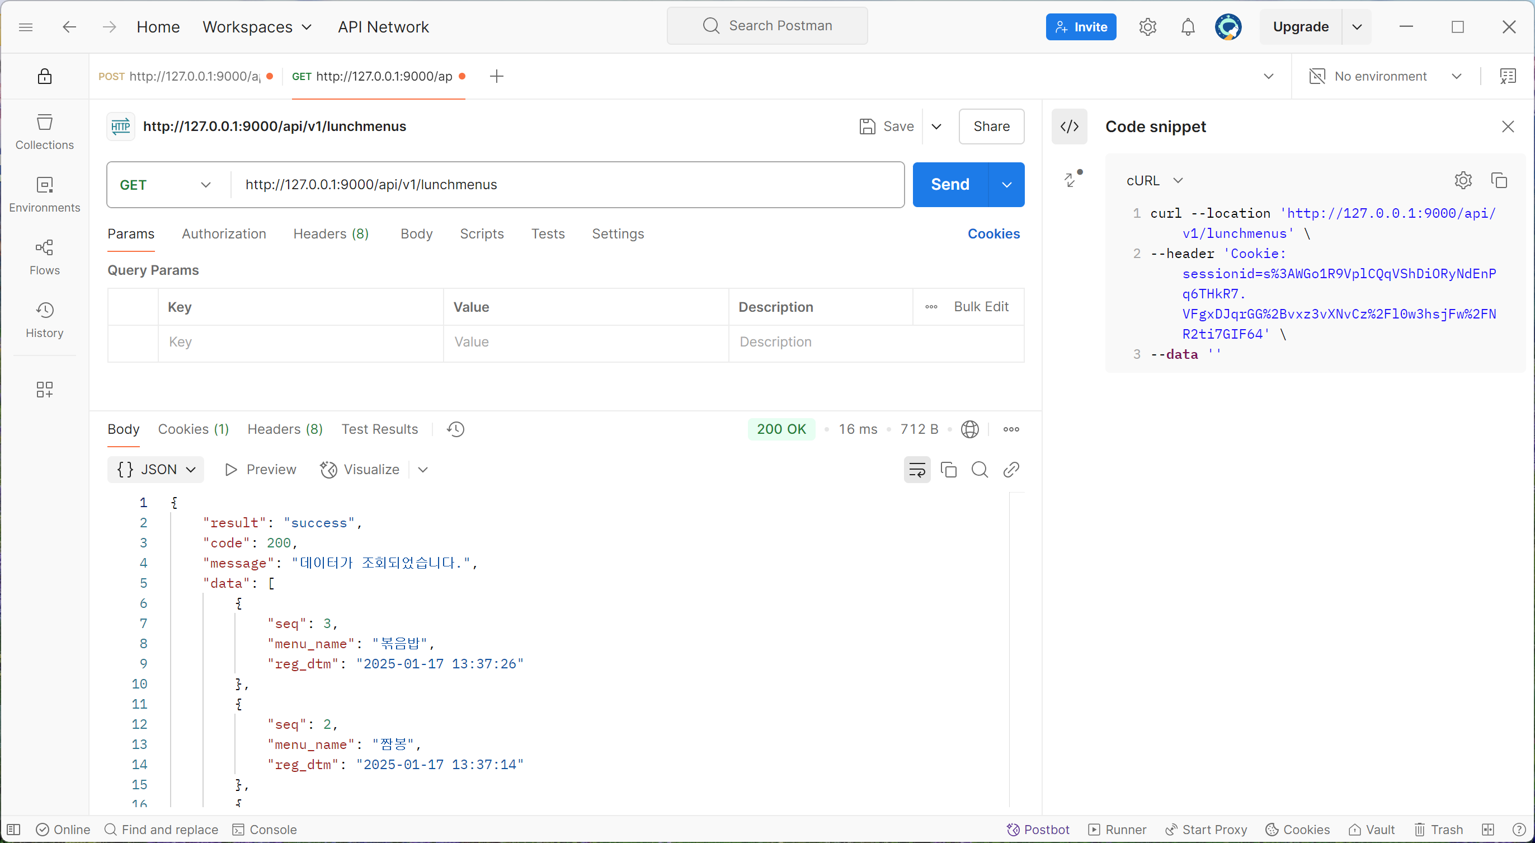Open the hamburger menu in title bar

[x=26, y=27]
